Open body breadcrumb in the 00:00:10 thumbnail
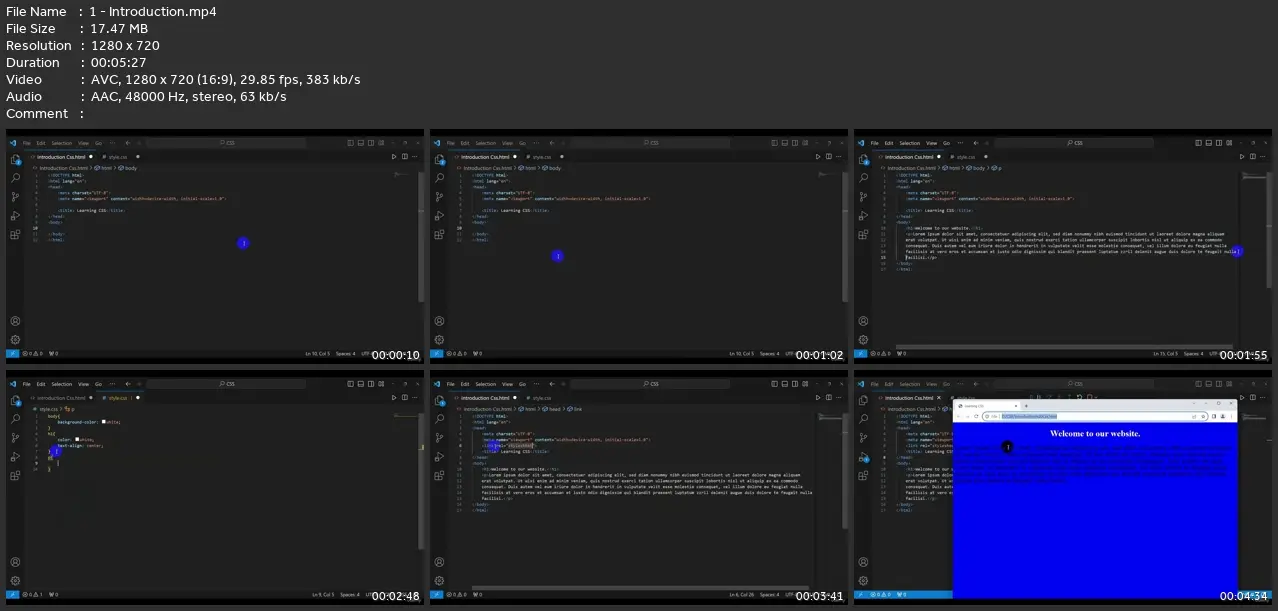 (x=128, y=168)
